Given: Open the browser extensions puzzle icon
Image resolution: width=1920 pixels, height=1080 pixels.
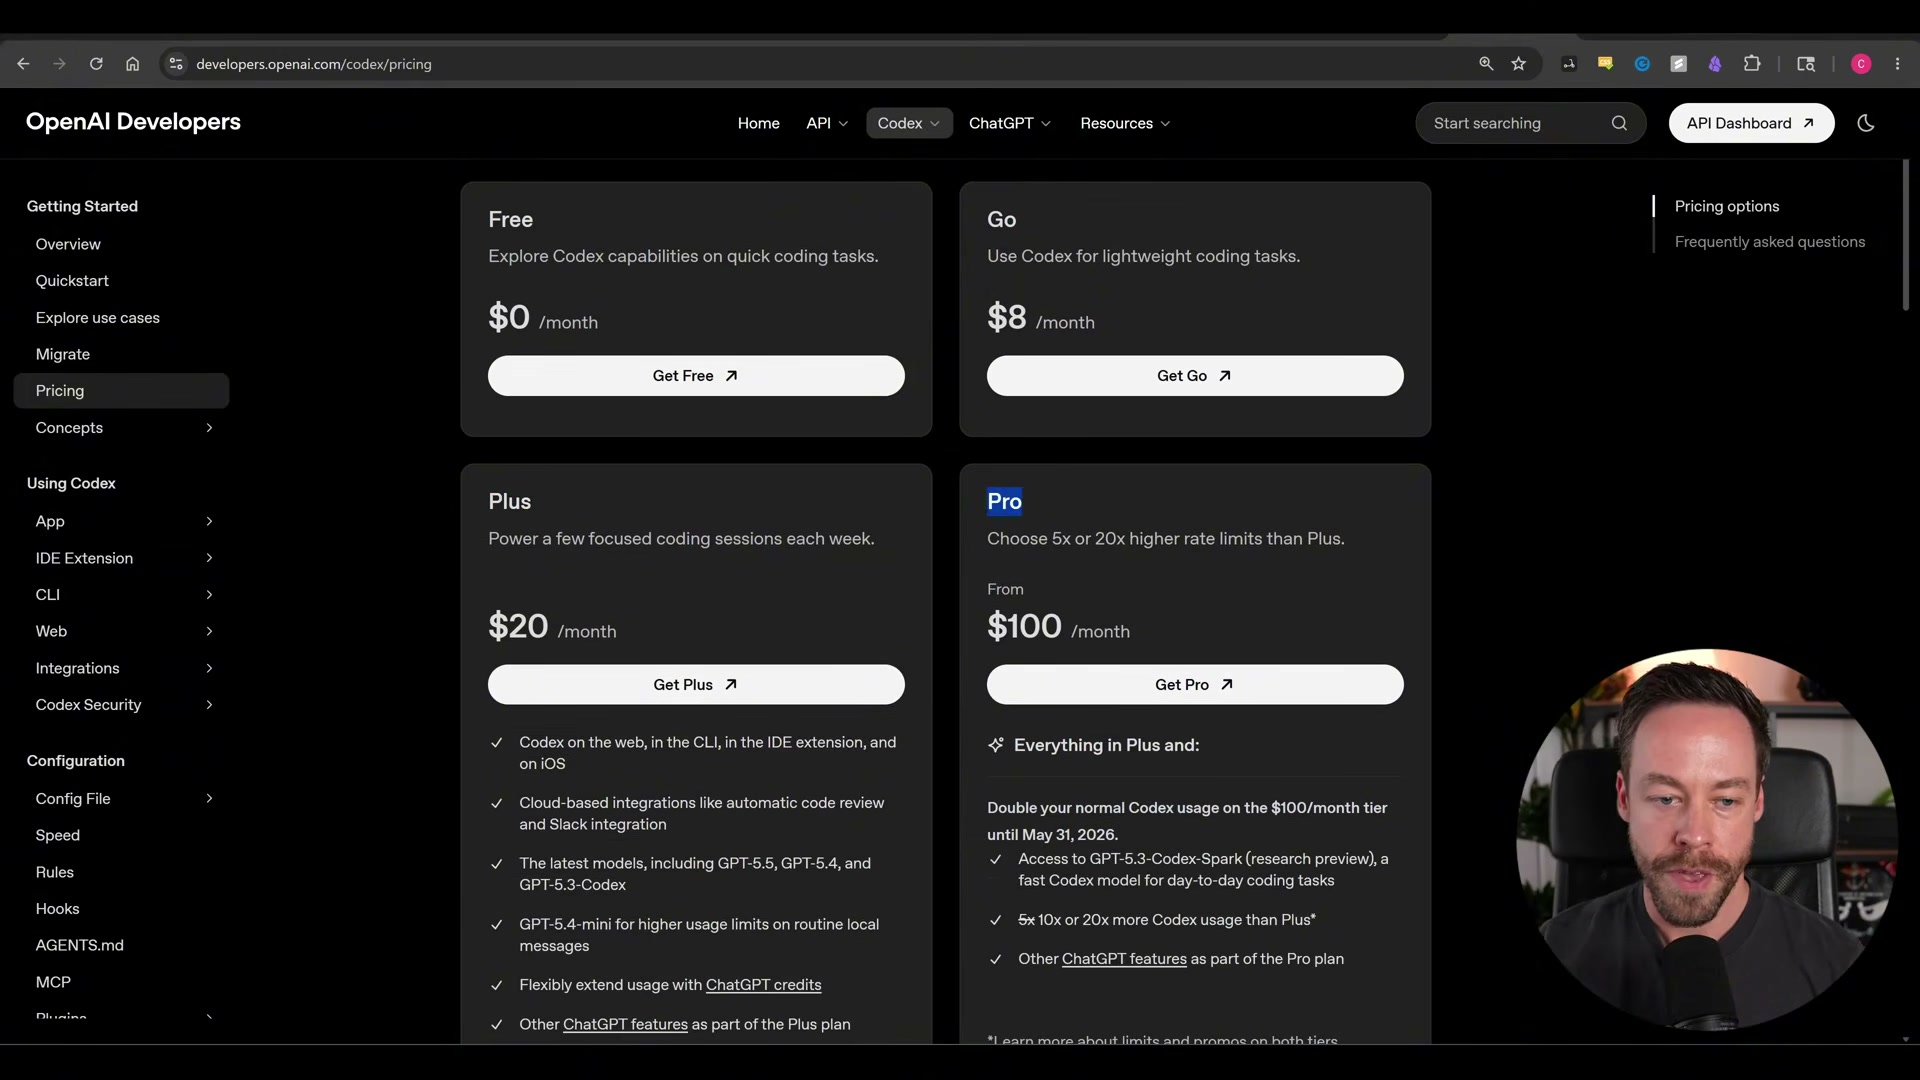Looking at the screenshot, I should (1752, 64).
